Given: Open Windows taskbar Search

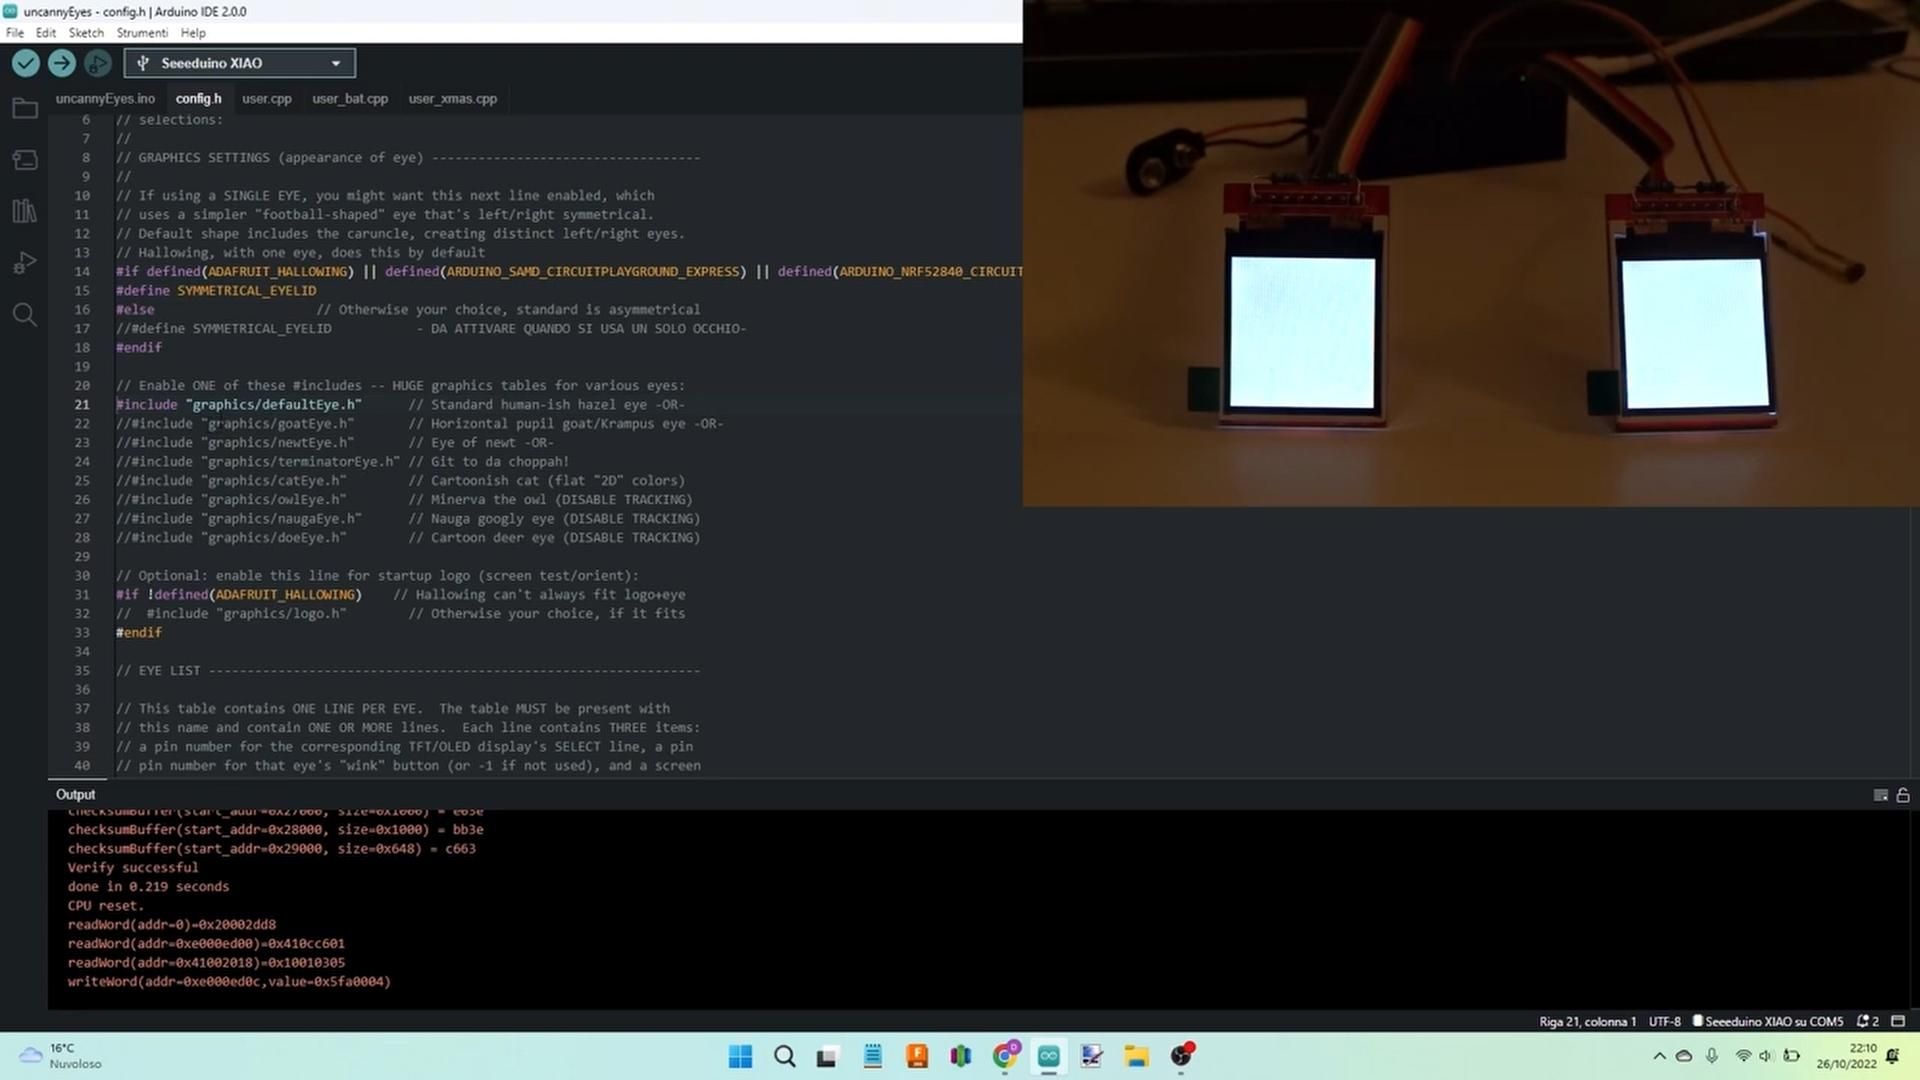Looking at the screenshot, I should pos(785,1056).
